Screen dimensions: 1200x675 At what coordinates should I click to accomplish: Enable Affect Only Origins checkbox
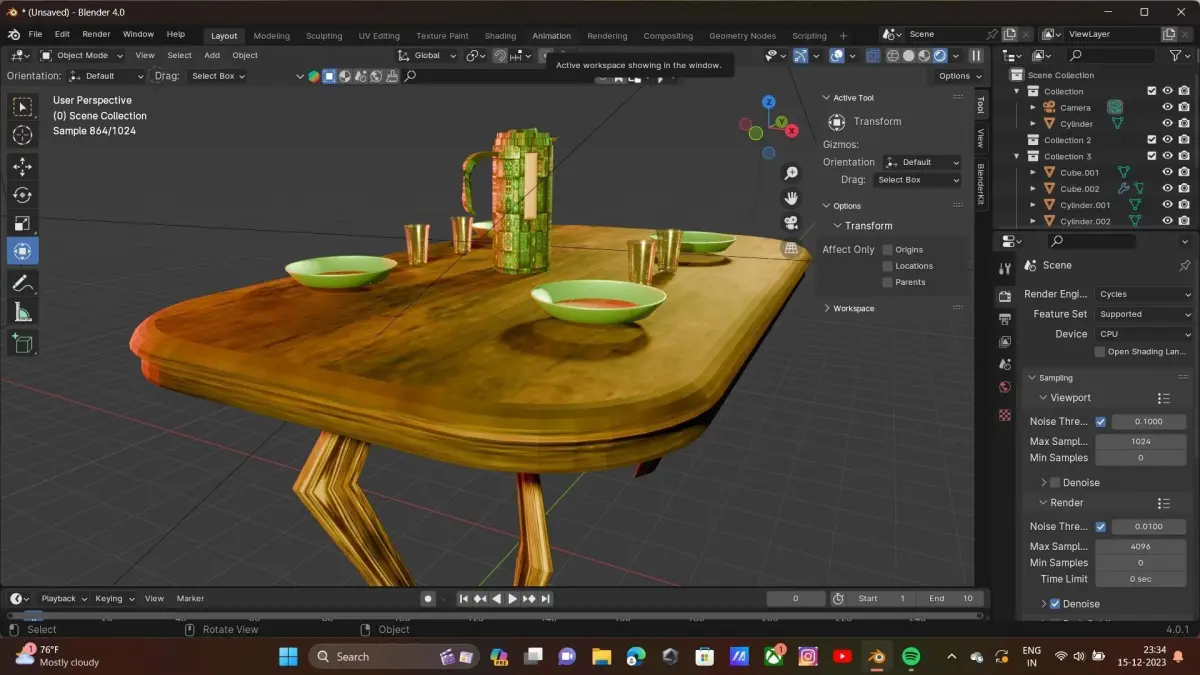pyautogui.click(x=887, y=250)
